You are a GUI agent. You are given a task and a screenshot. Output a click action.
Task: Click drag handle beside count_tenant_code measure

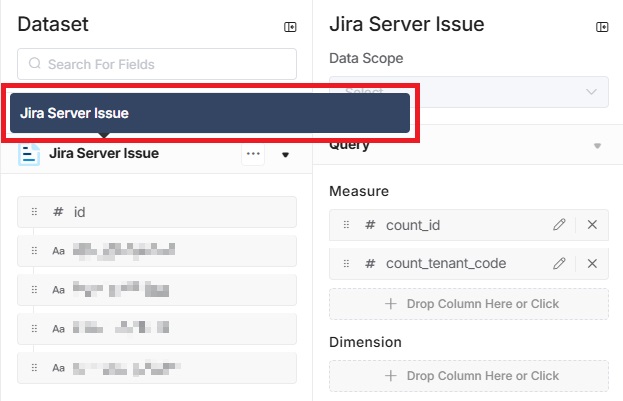[347, 263]
